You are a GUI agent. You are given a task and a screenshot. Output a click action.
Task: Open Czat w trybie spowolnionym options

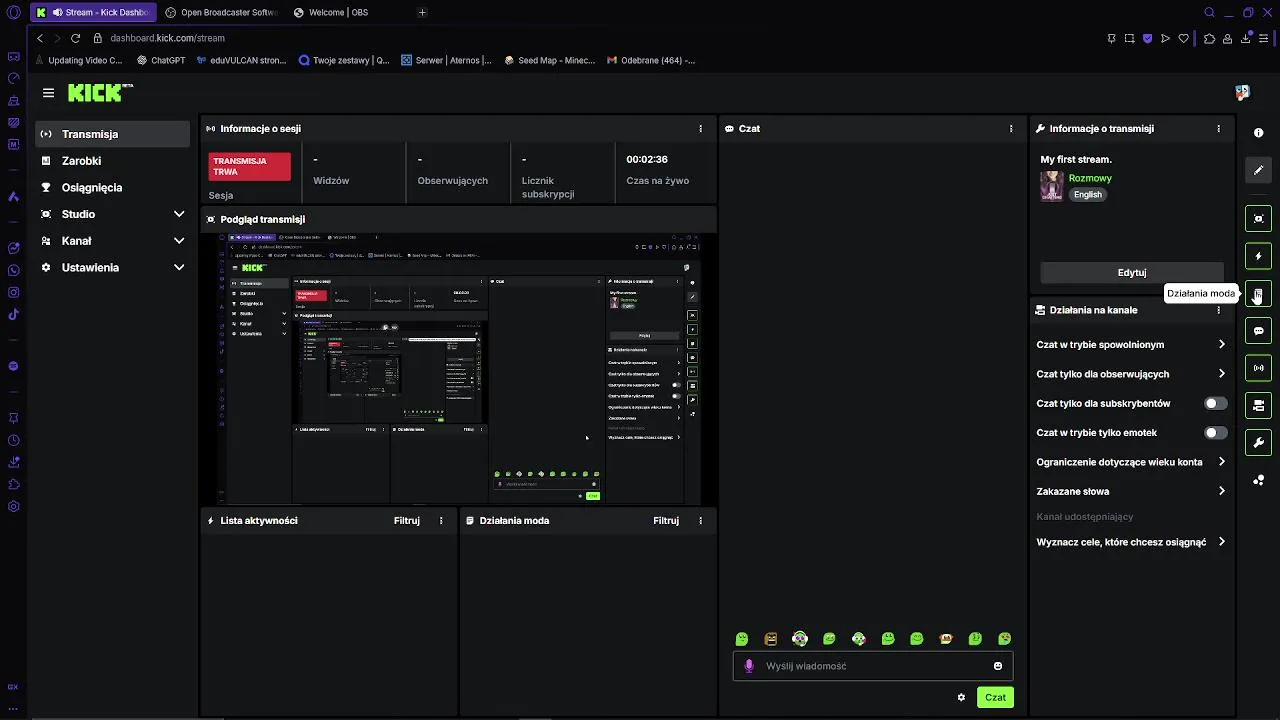1131,345
